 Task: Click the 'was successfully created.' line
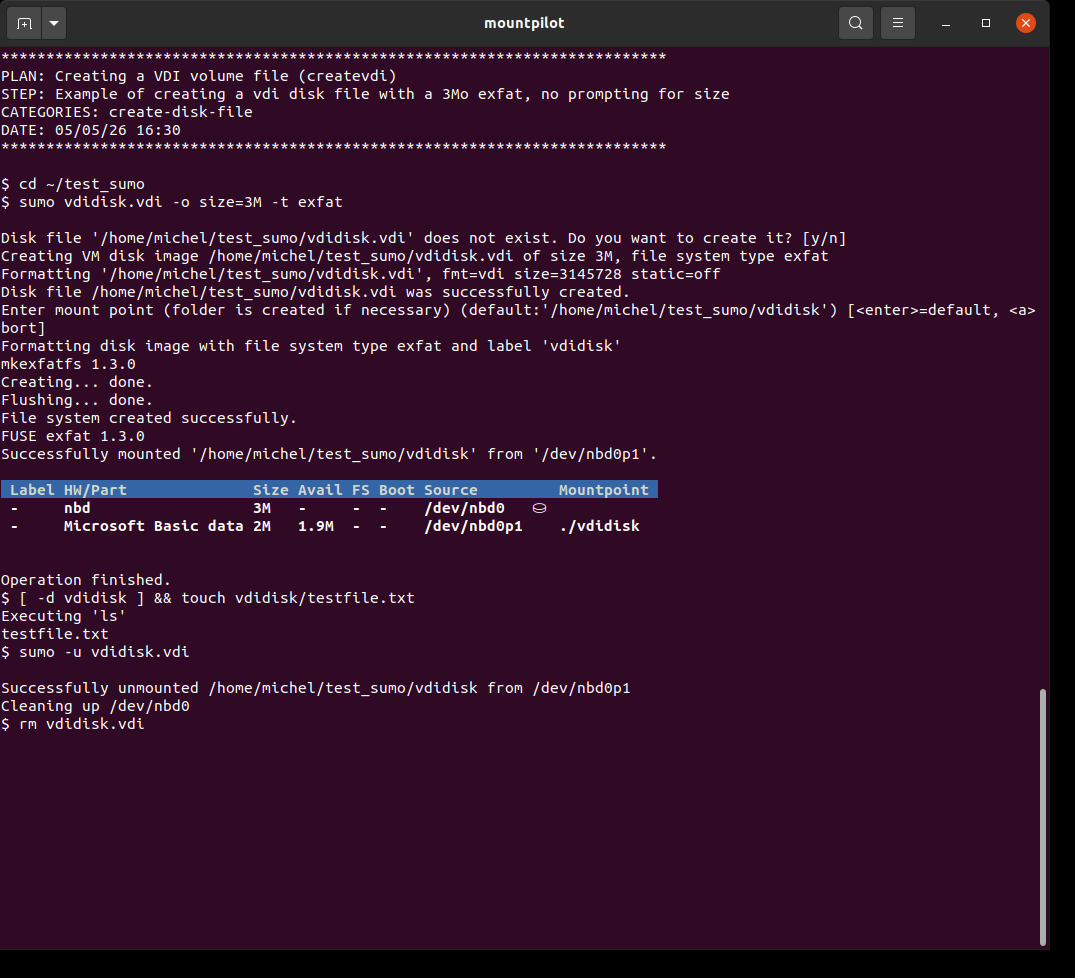[315, 292]
